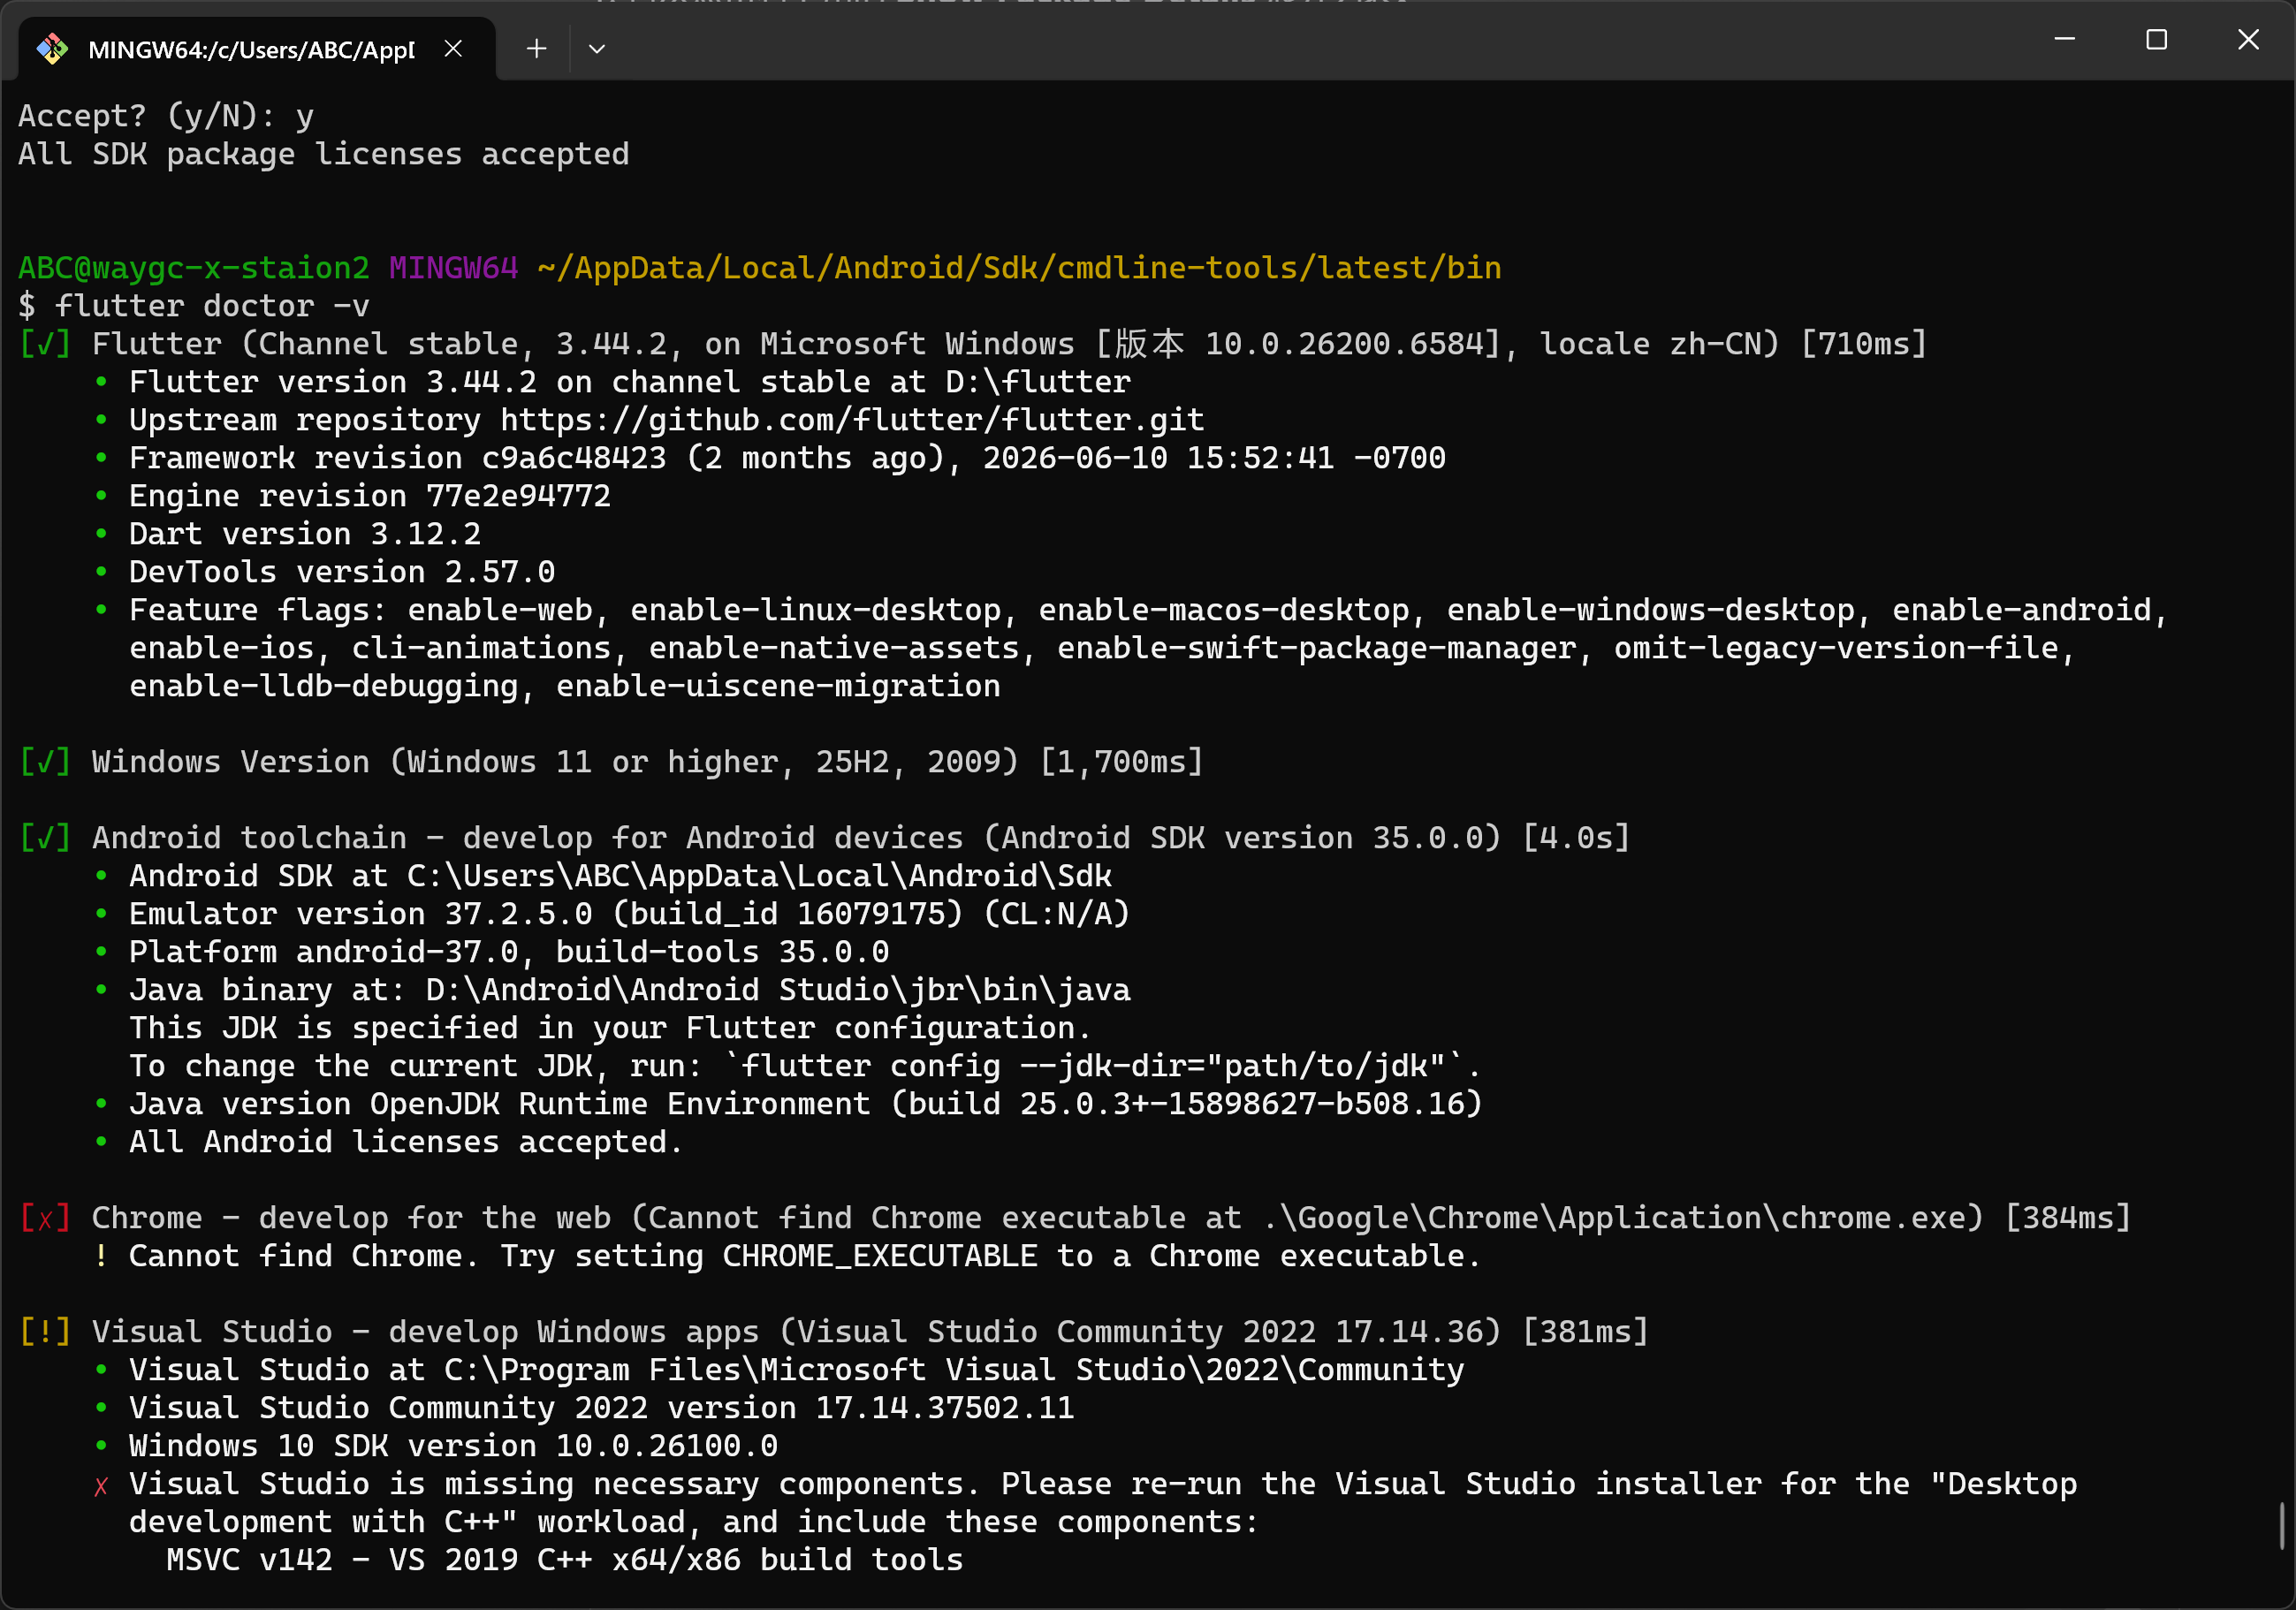This screenshot has width=2296, height=1610.
Task: Click "Visual Studio - develop Windows apps" line
Action: [x=870, y=1332]
